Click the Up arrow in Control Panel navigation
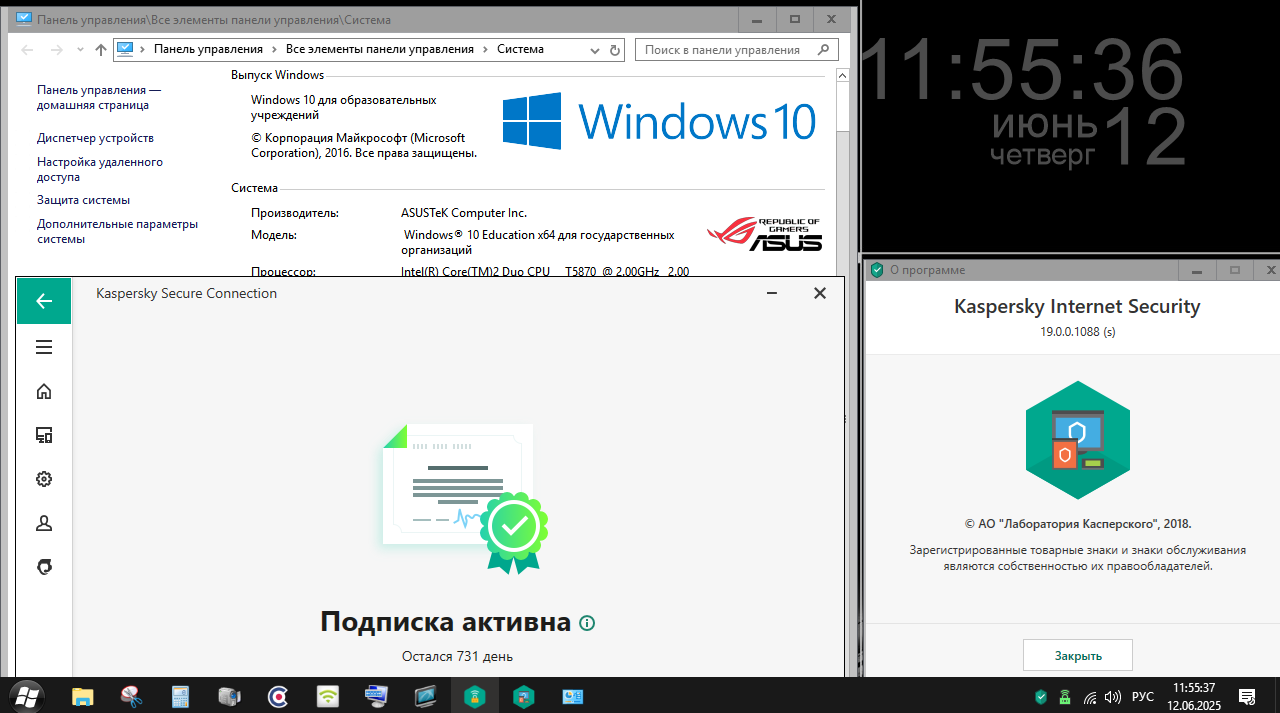 (x=100, y=49)
